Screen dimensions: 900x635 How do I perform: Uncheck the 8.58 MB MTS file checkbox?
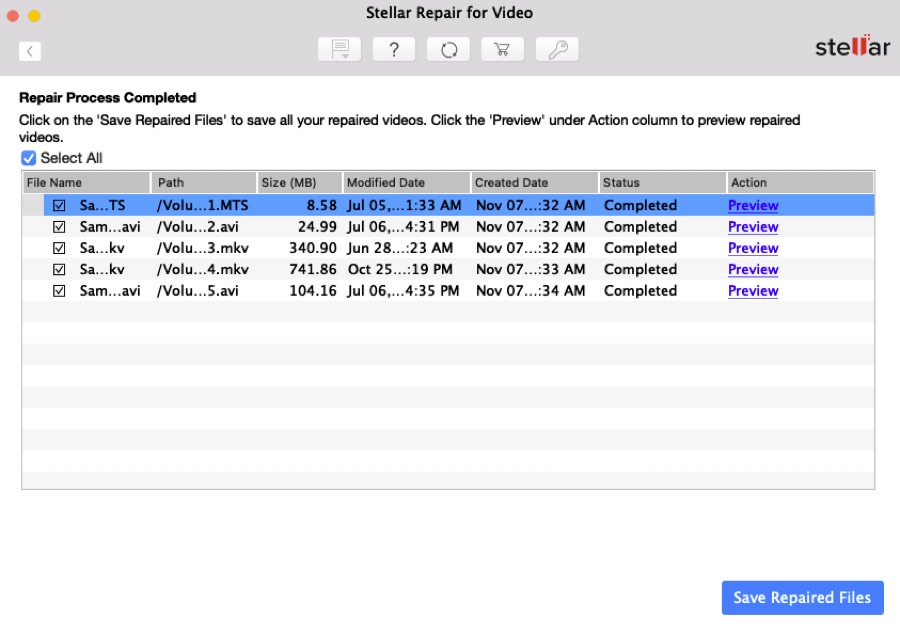tap(59, 205)
